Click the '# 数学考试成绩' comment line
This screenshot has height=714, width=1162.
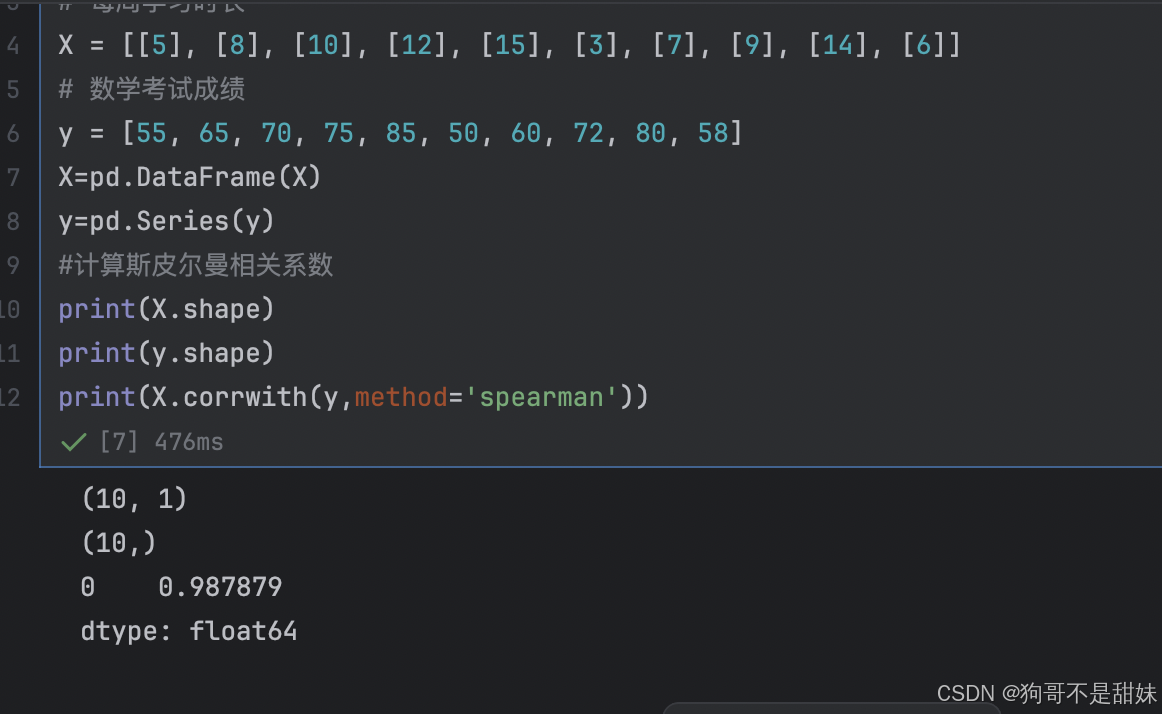(152, 89)
